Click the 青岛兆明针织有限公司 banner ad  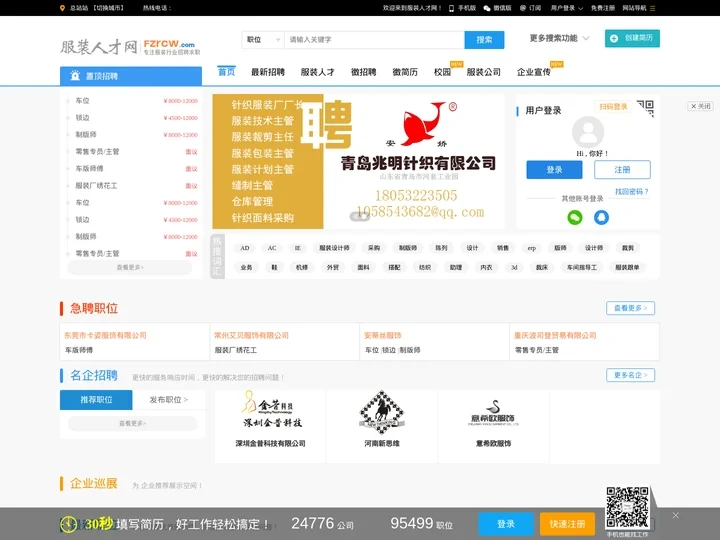tap(358, 162)
